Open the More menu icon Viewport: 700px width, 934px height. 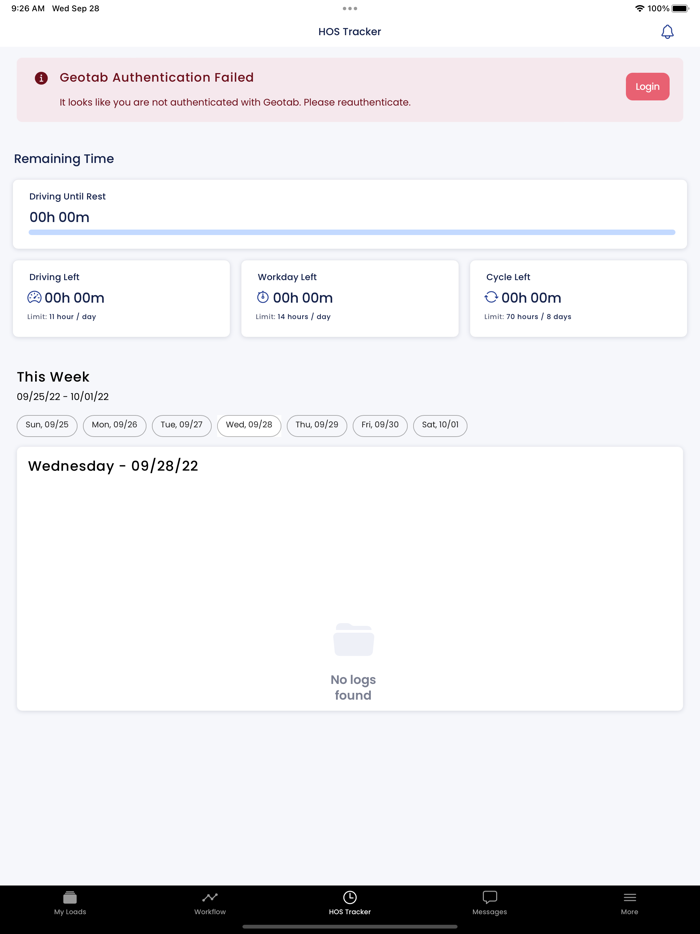pos(629,899)
